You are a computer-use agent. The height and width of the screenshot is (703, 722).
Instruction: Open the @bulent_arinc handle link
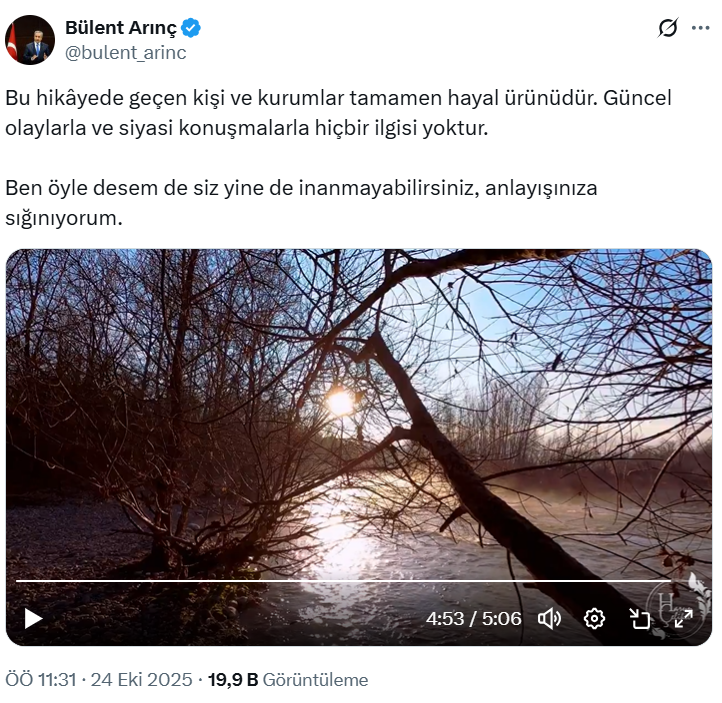pyautogui.click(x=126, y=53)
